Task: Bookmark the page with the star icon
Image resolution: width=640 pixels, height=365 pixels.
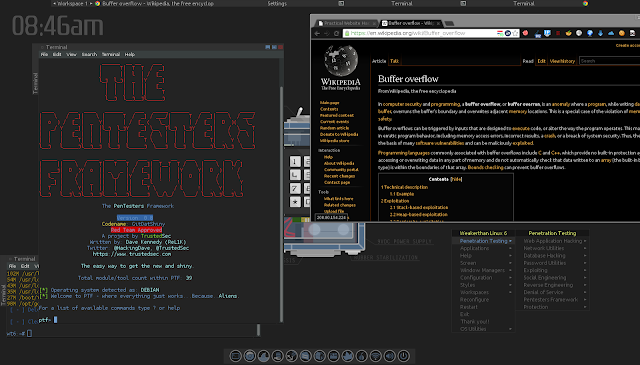Action: 515,33
